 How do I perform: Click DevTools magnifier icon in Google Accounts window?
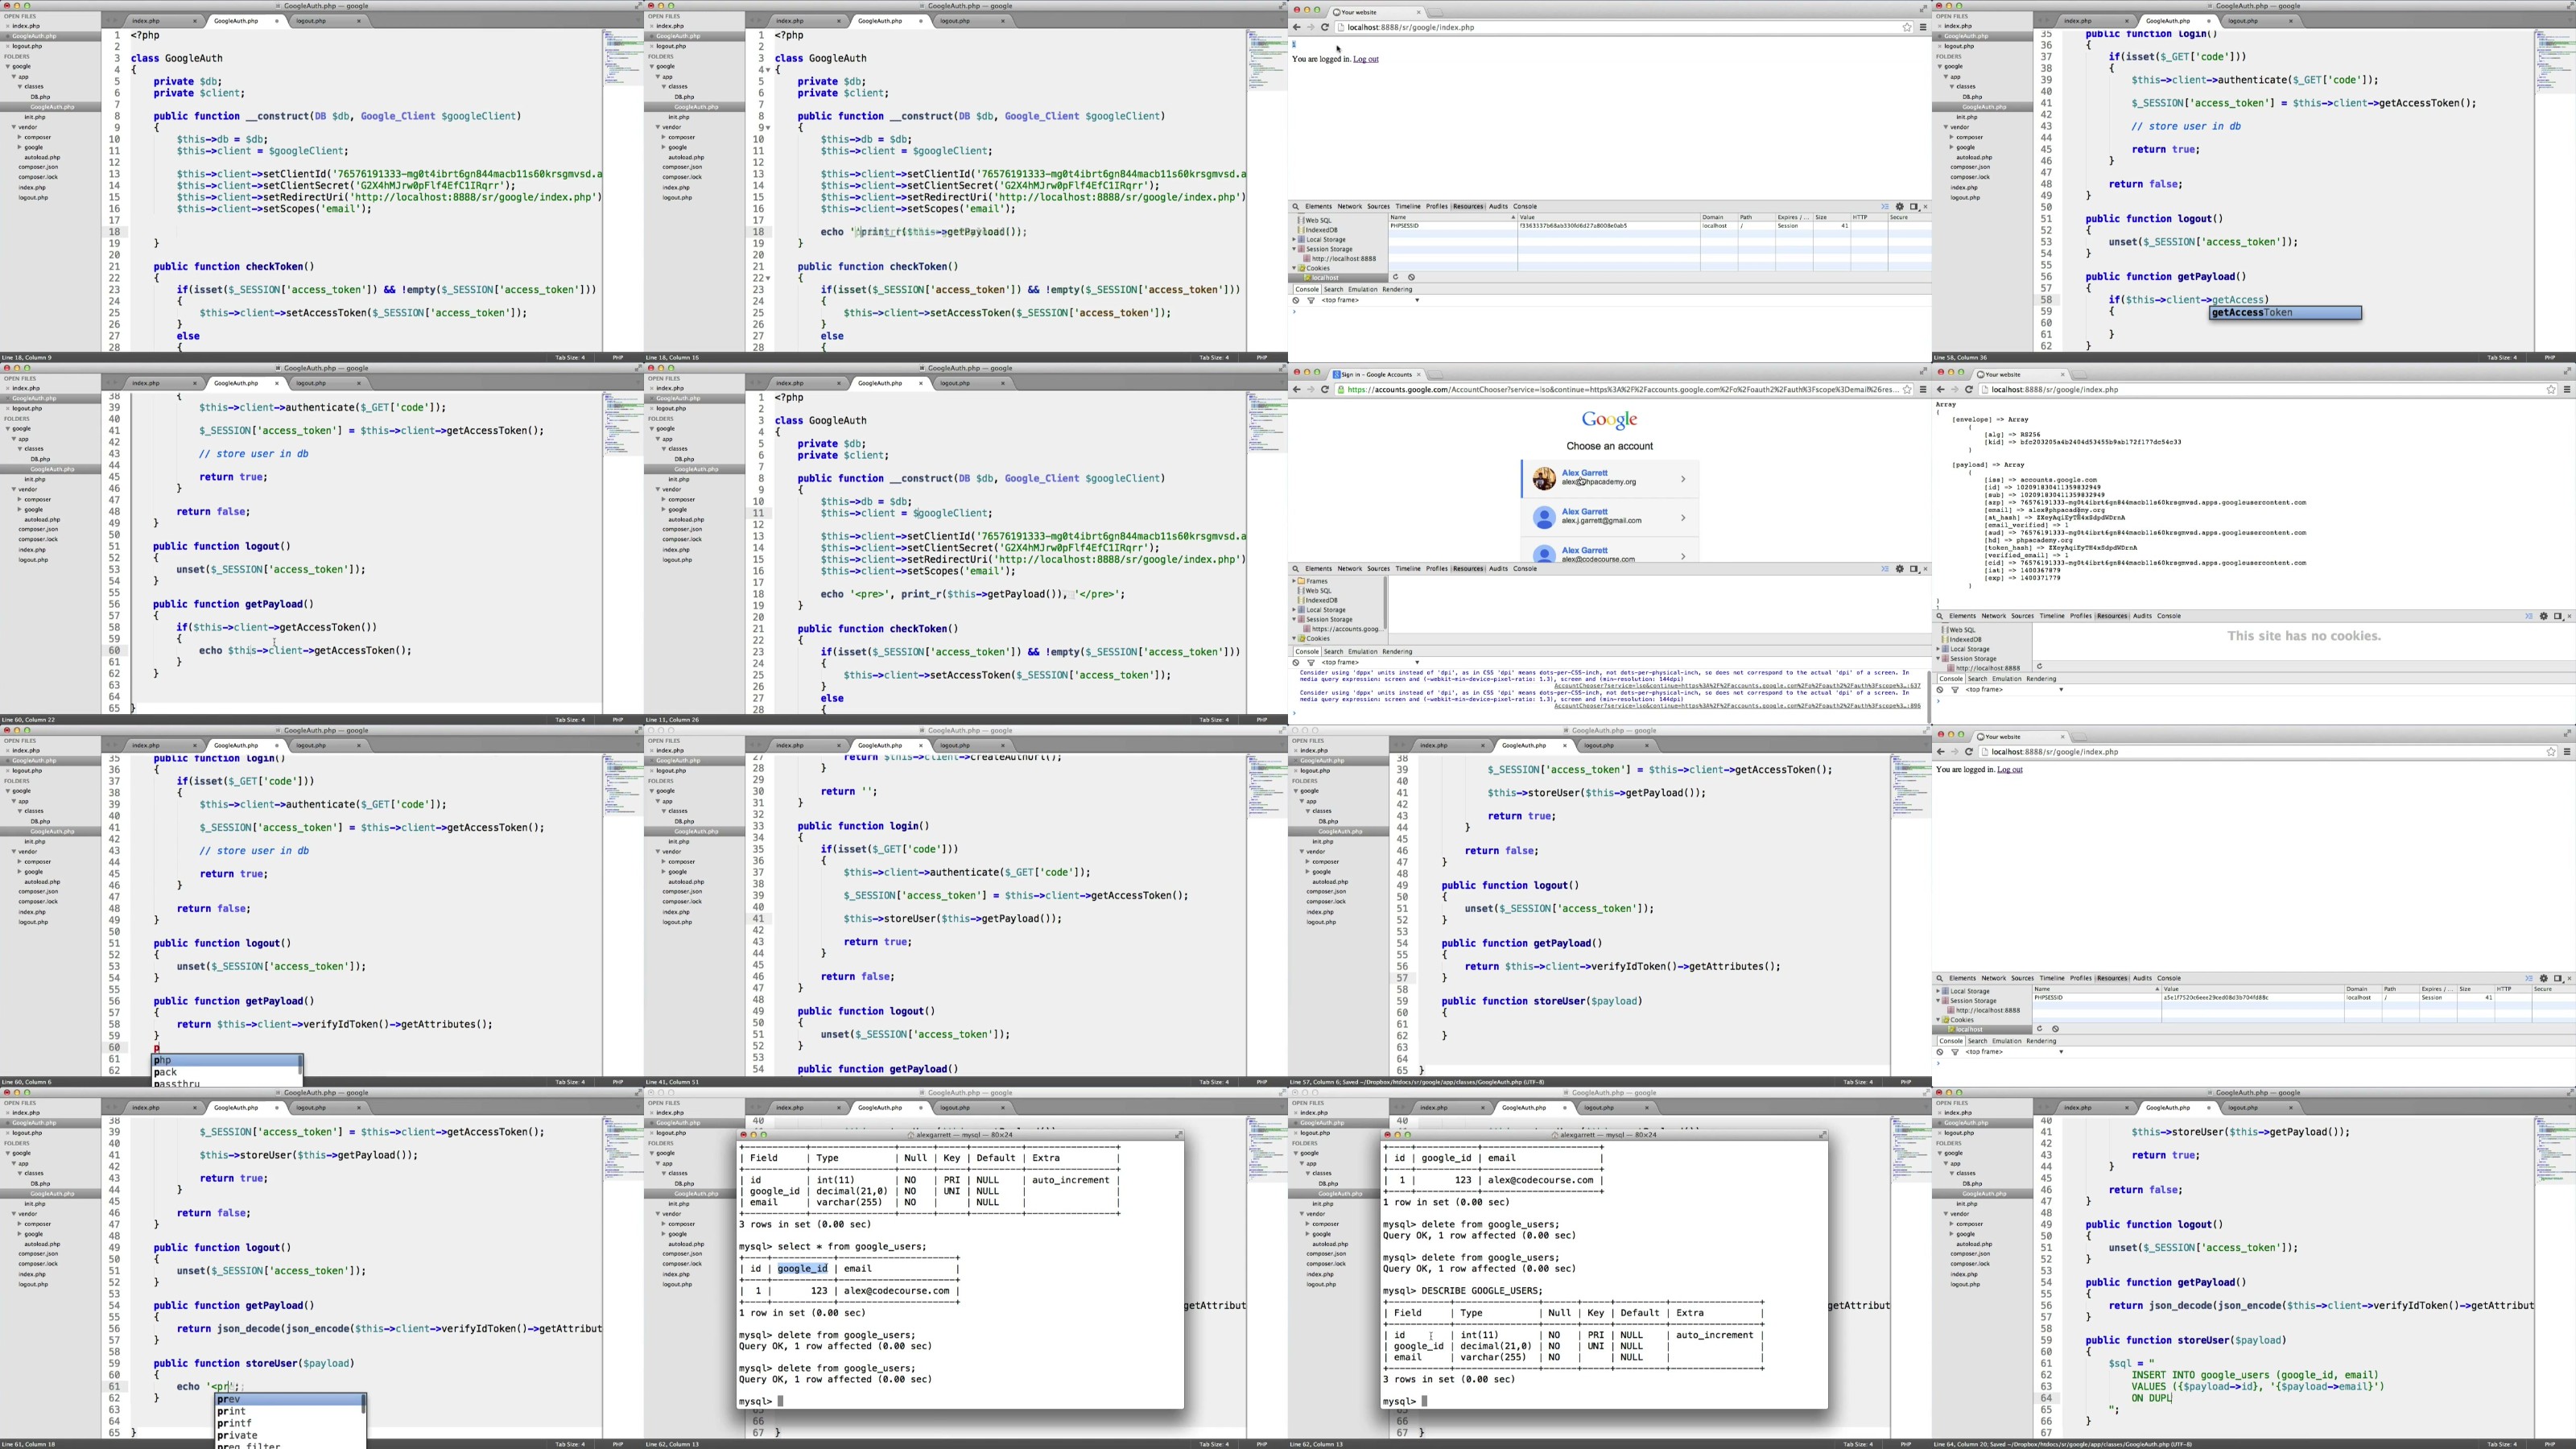point(1295,569)
